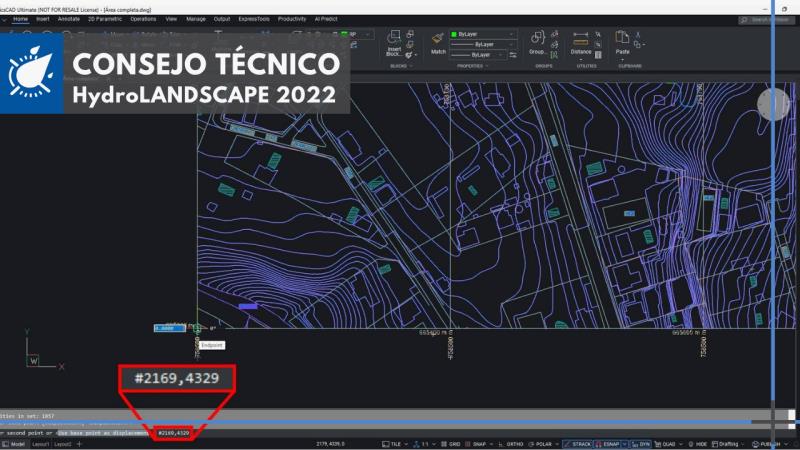Open the AI Predict ribbon tab
800x450 pixels.
[x=326, y=19]
